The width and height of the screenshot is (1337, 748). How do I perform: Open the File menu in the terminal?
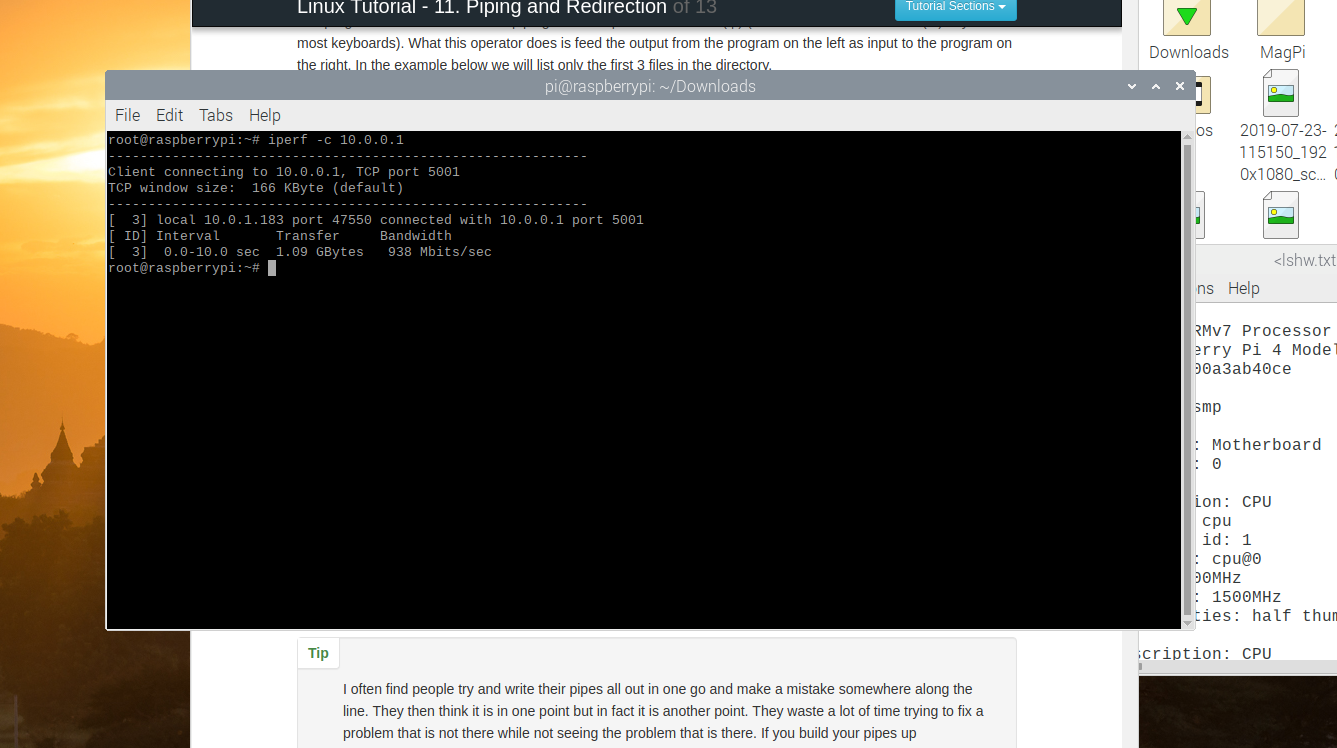click(x=127, y=115)
